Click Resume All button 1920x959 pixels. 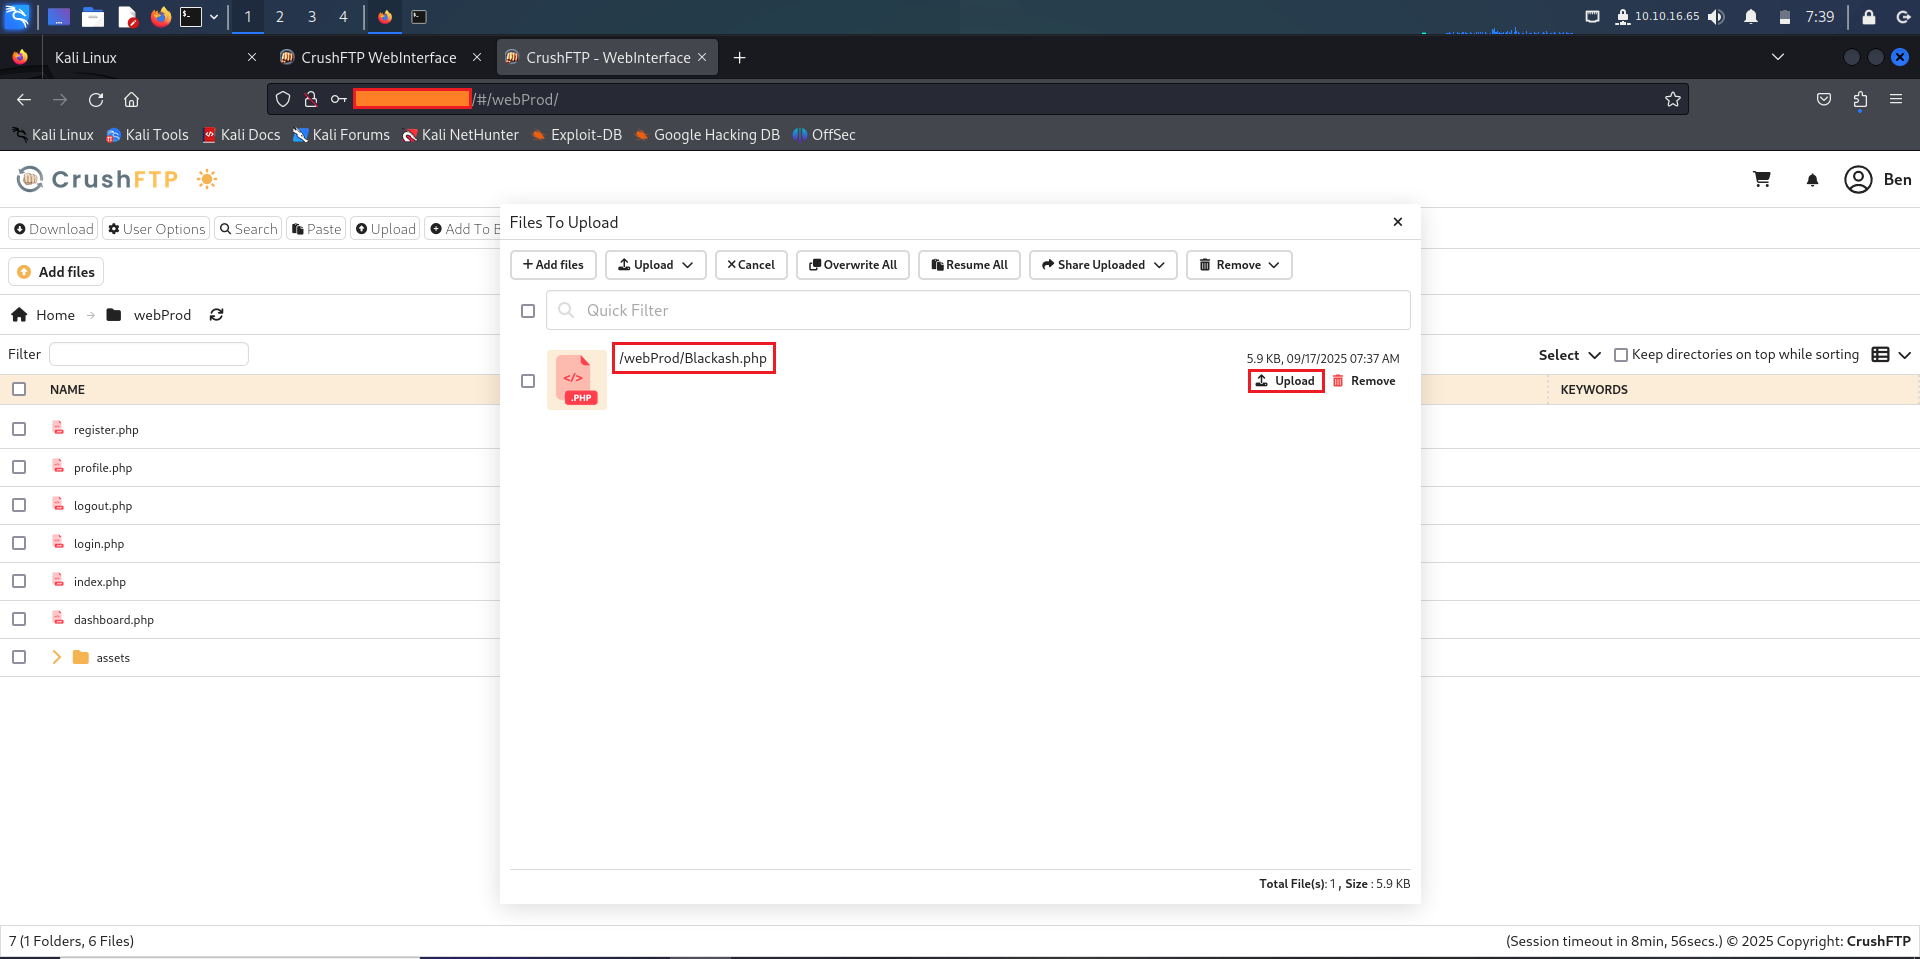(969, 265)
